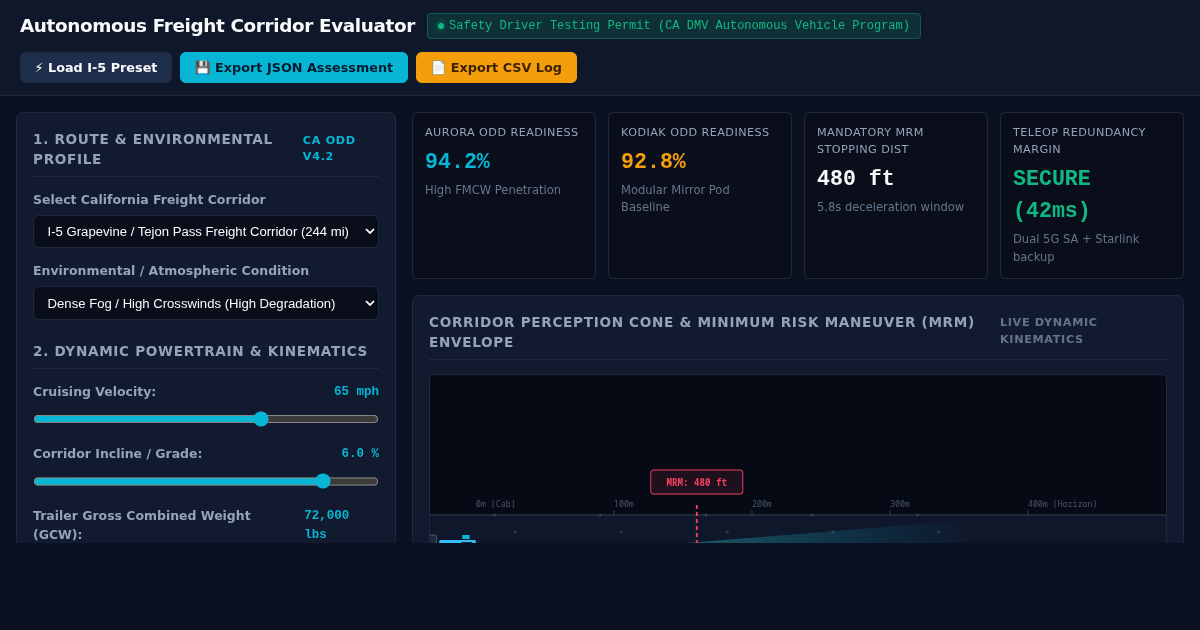Adjust the Corridor Incline / Grade slider
Viewport: 1200px width, 630px height.
coord(206,481)
